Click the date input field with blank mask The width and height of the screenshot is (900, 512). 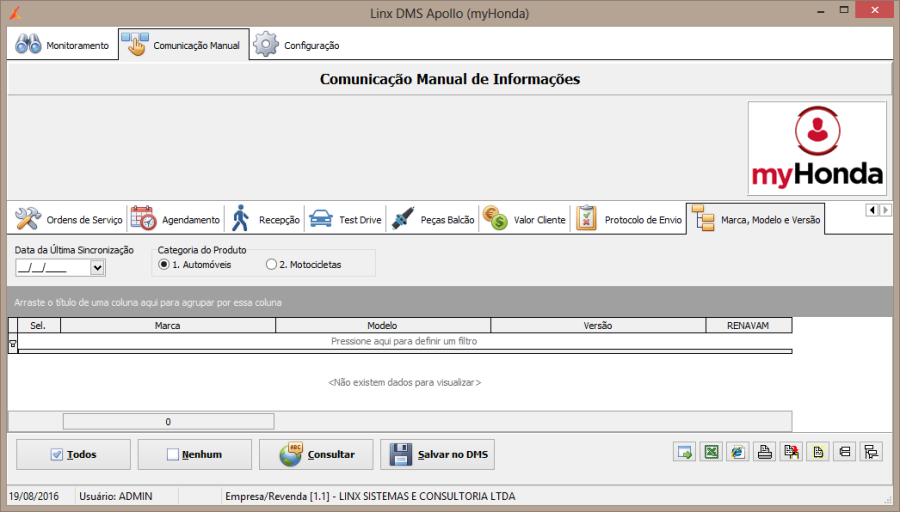53,267
